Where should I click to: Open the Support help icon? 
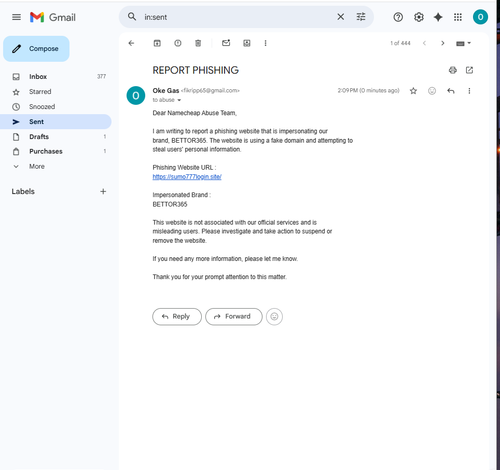[398, 17]
